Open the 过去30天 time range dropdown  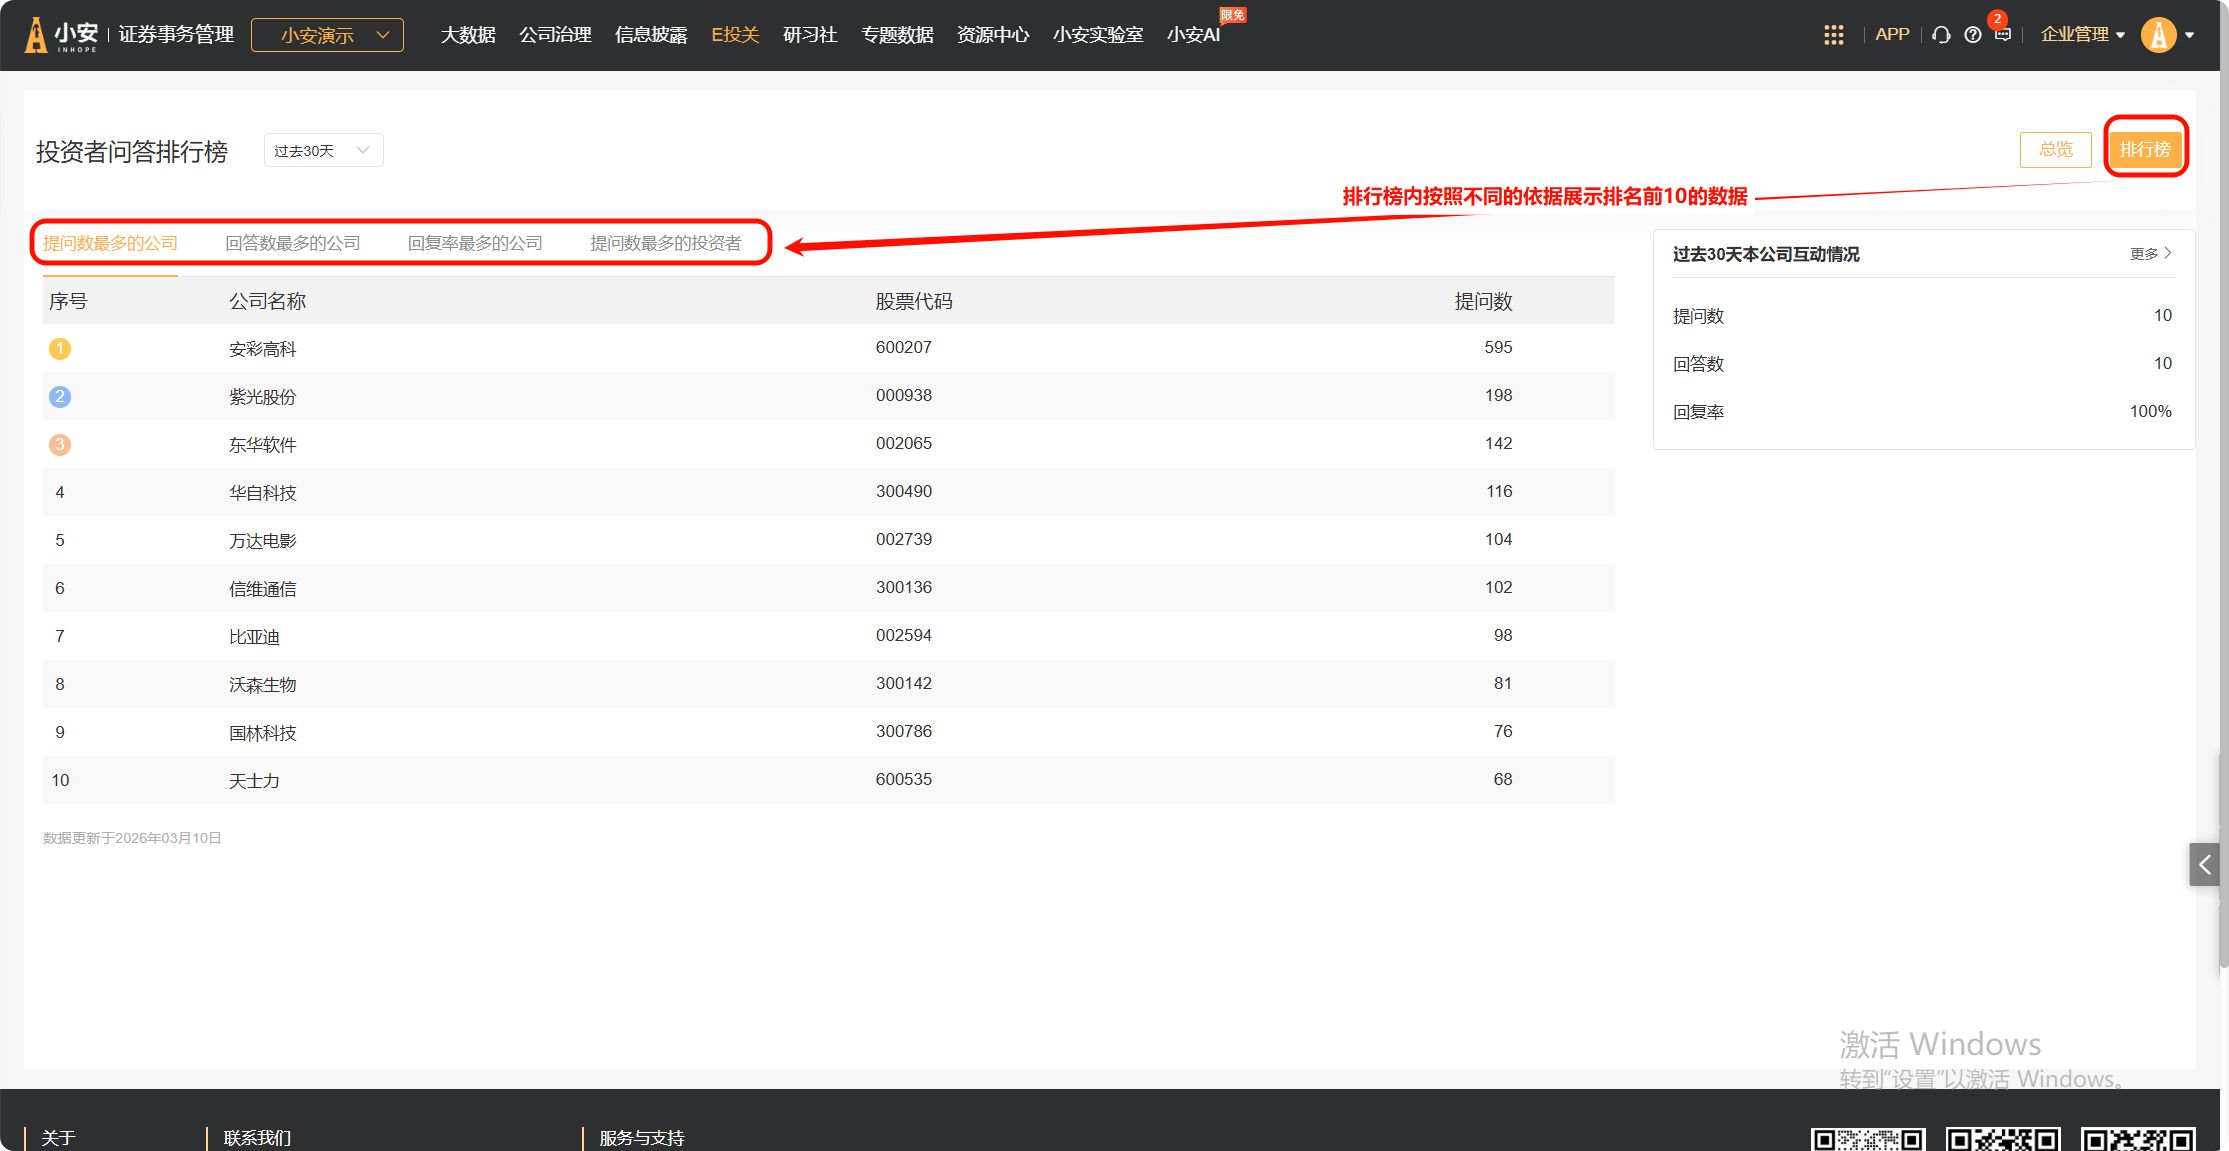pyautogui.click(x=322, y=150)
